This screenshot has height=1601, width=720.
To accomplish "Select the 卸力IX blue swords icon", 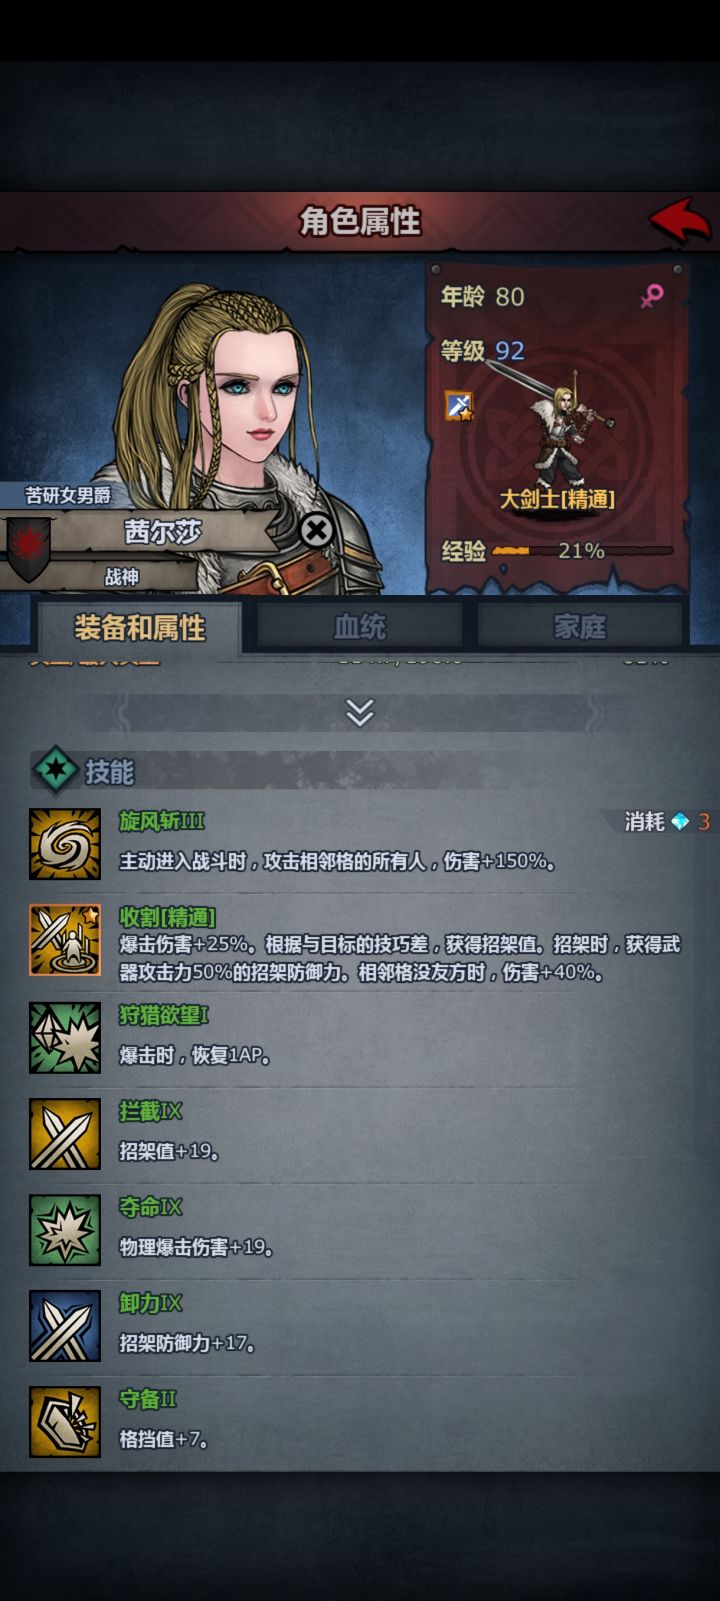I will click(x=65, y=1325).
